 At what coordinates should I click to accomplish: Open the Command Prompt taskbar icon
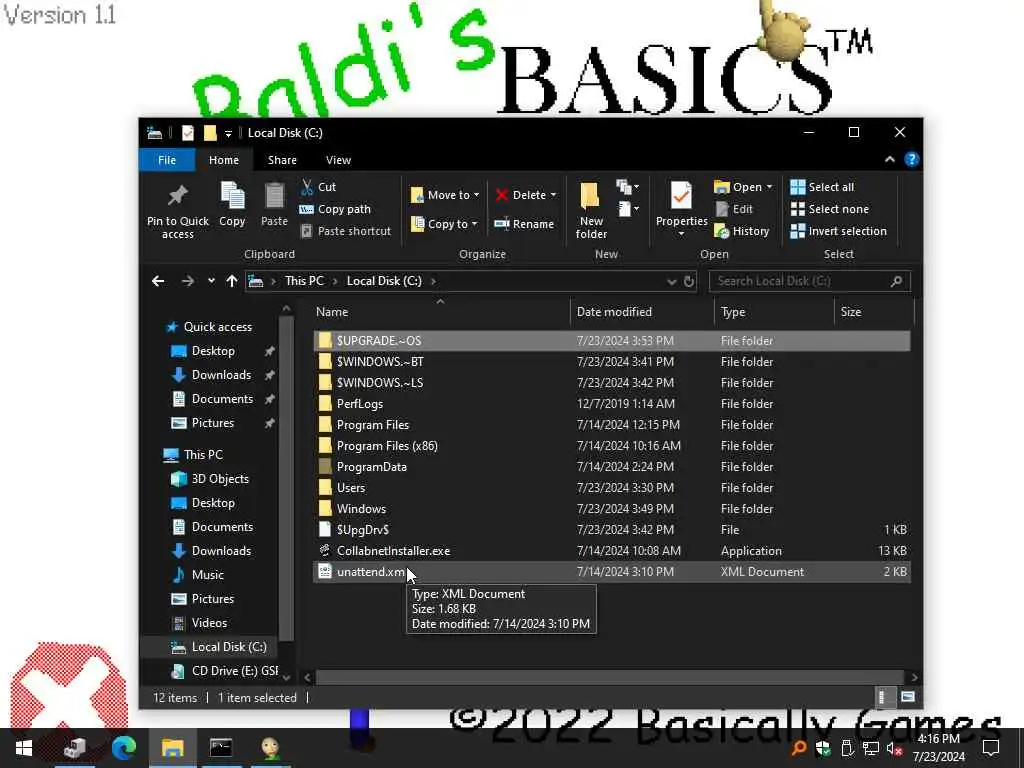221,748
